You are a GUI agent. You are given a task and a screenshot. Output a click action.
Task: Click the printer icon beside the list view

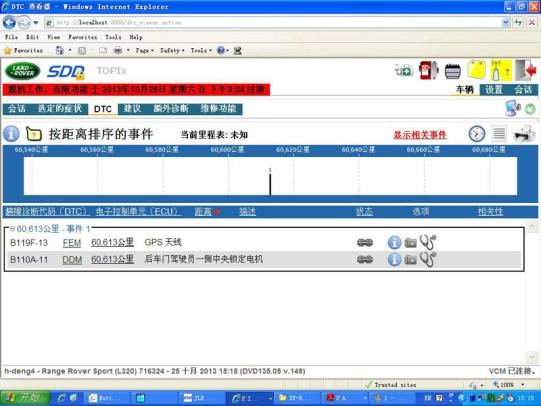(524, 134)
